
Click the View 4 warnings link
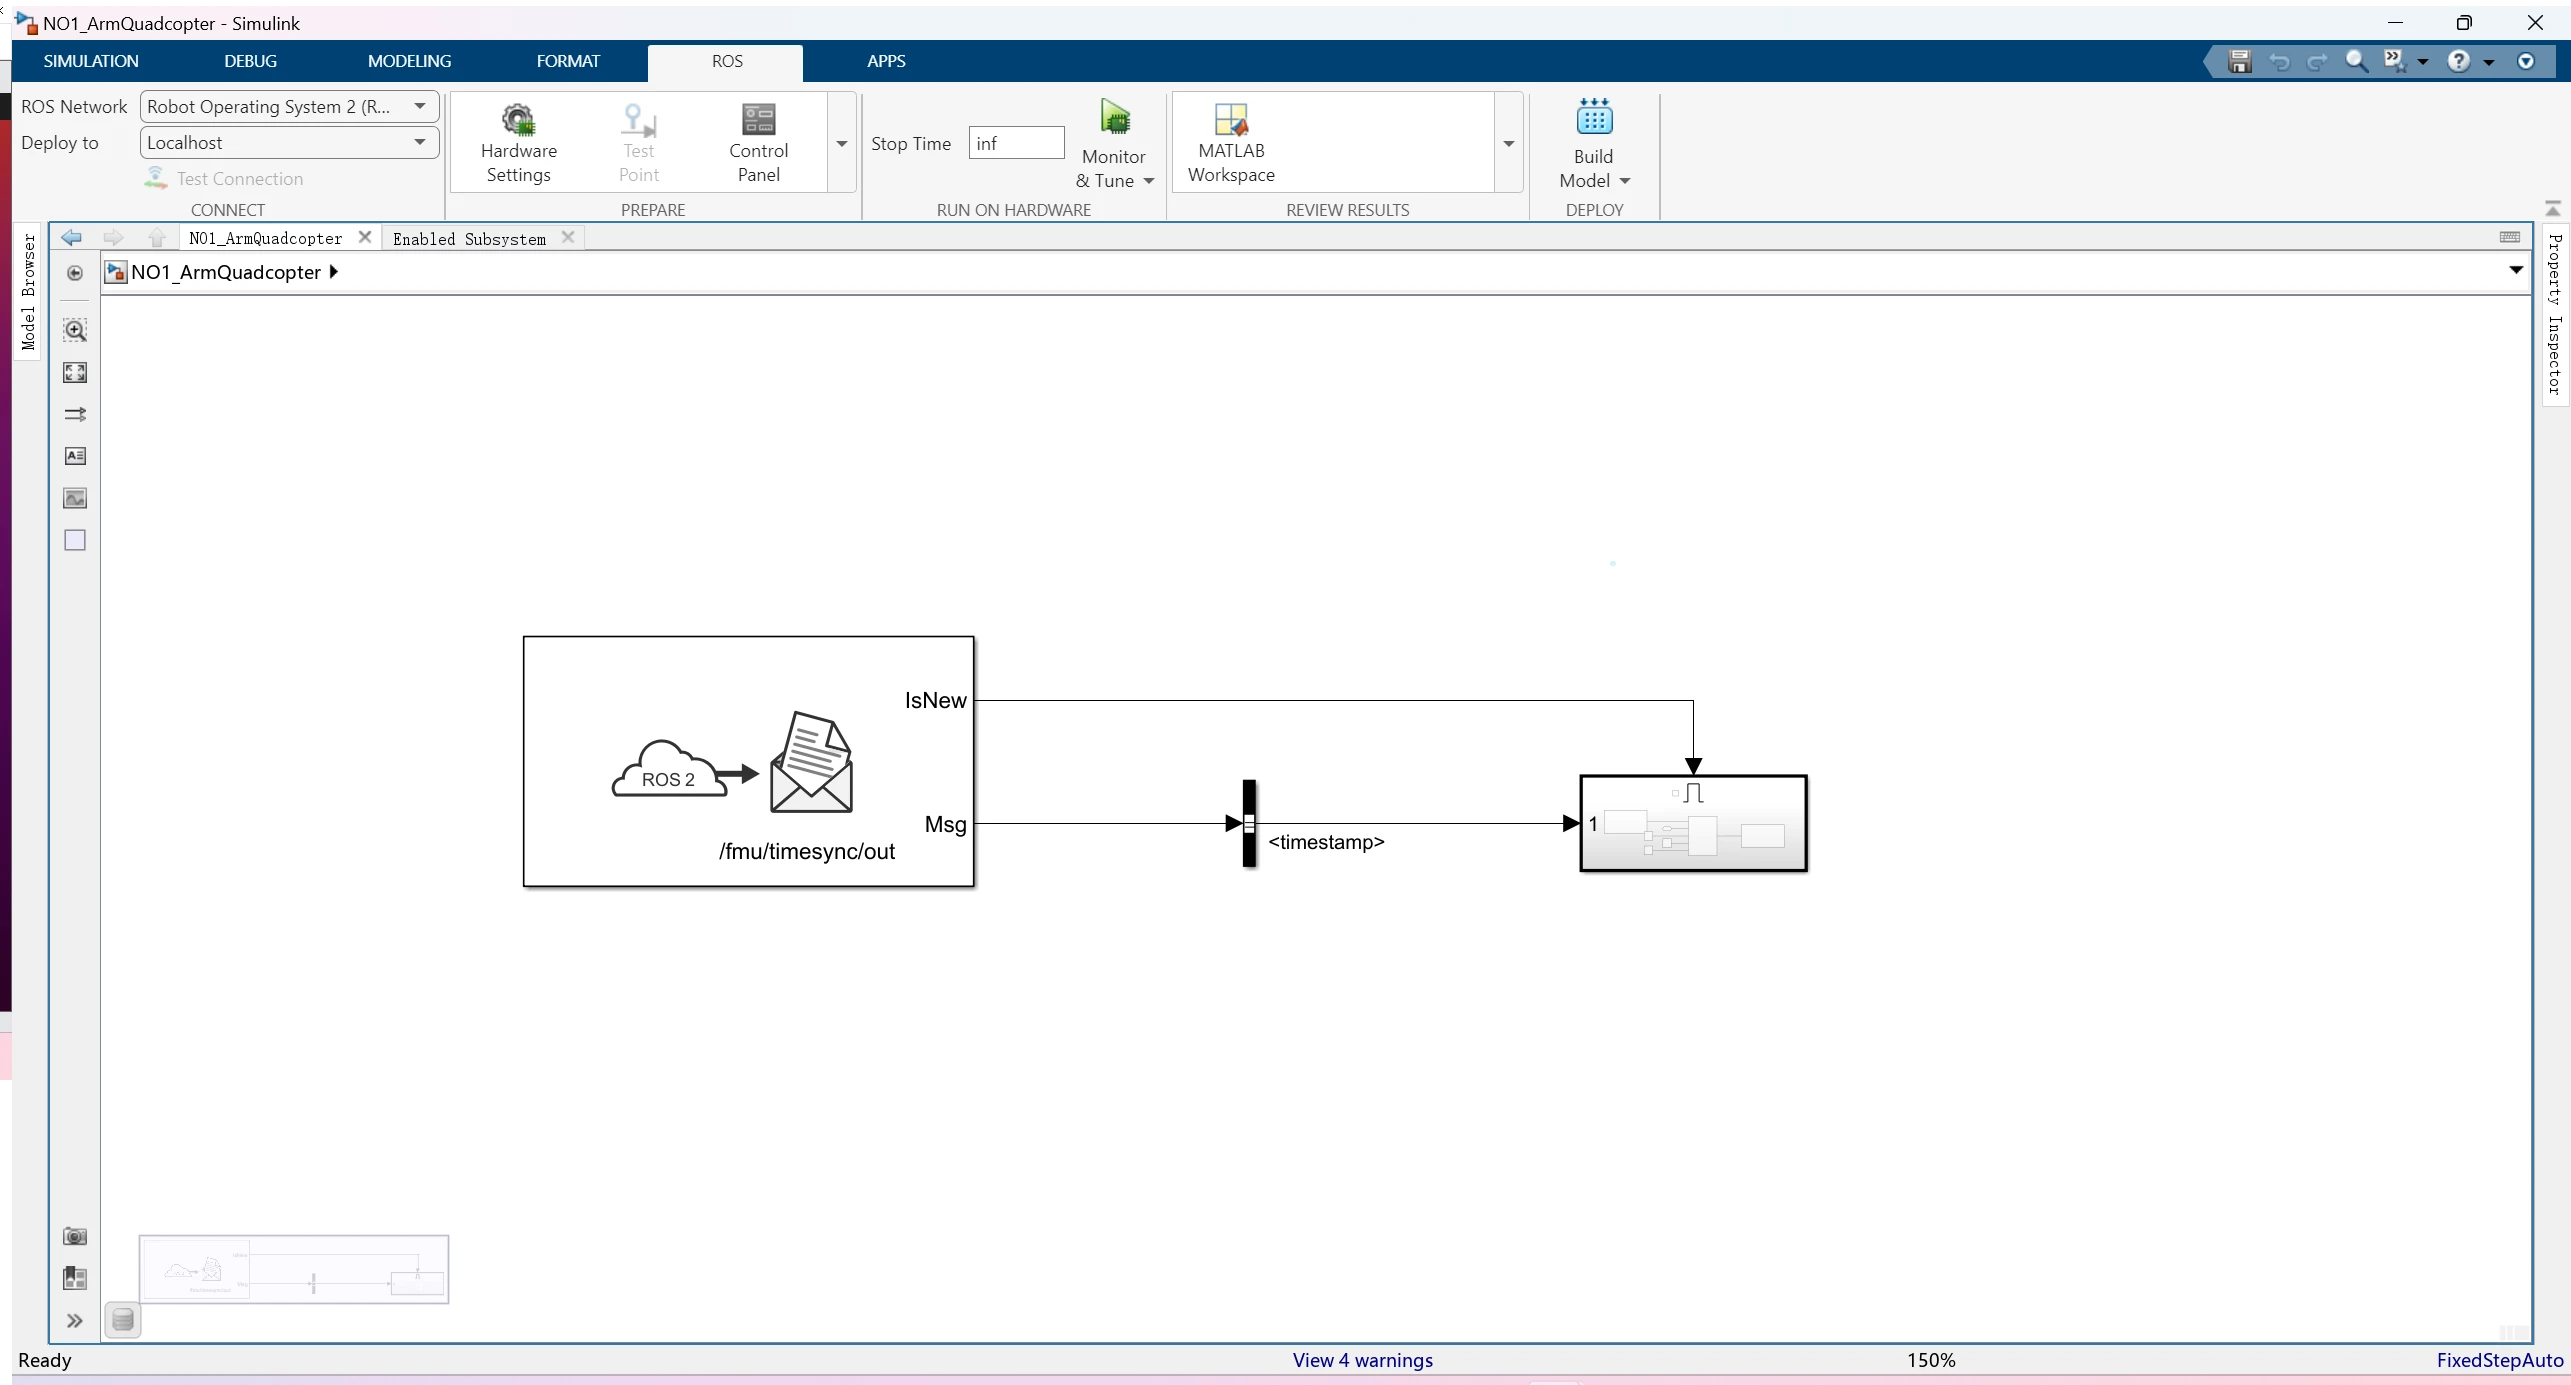pos(1362,1360)
